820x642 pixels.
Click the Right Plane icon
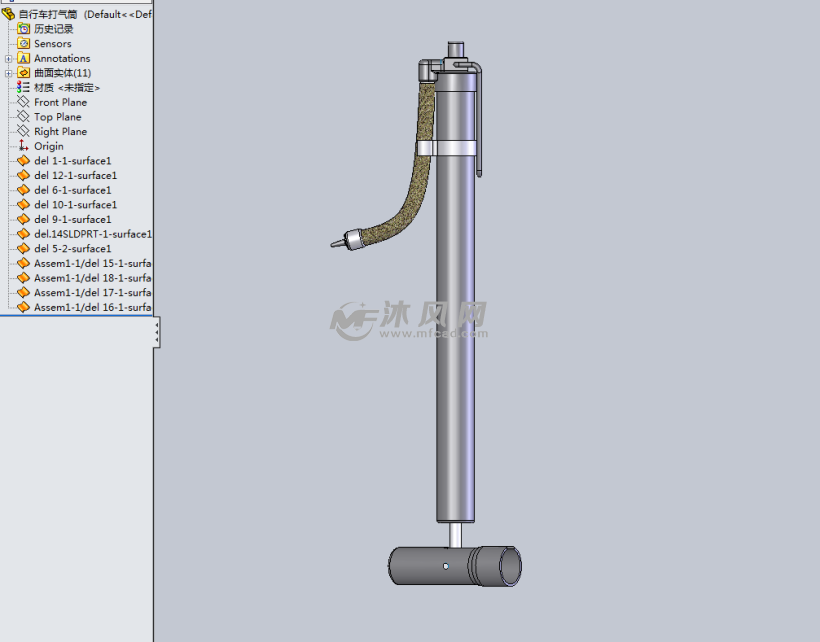[24, 131]
